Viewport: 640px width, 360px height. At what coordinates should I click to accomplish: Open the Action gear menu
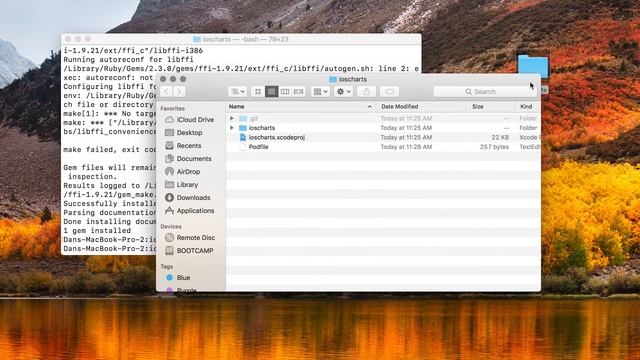(343, 91)
